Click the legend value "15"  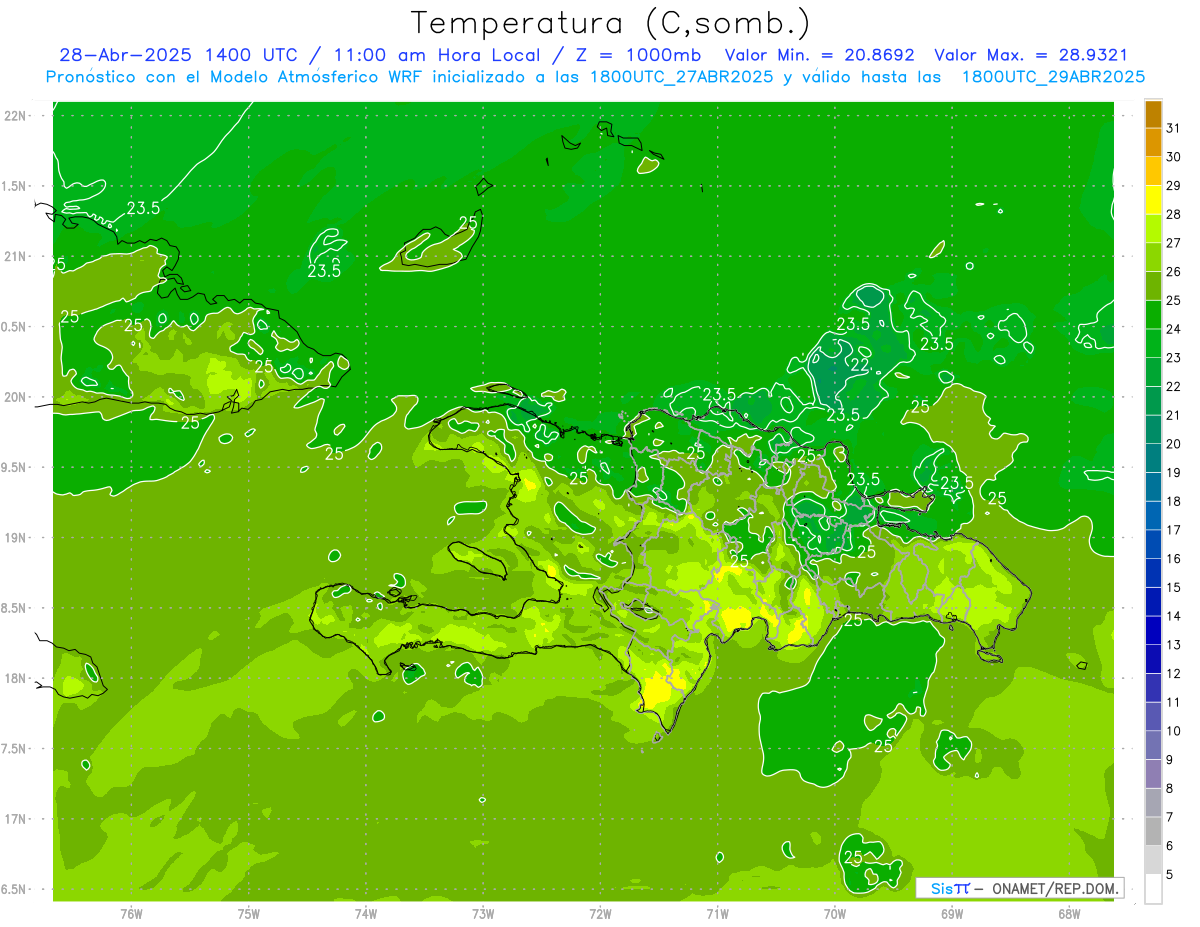[1173, 588]
